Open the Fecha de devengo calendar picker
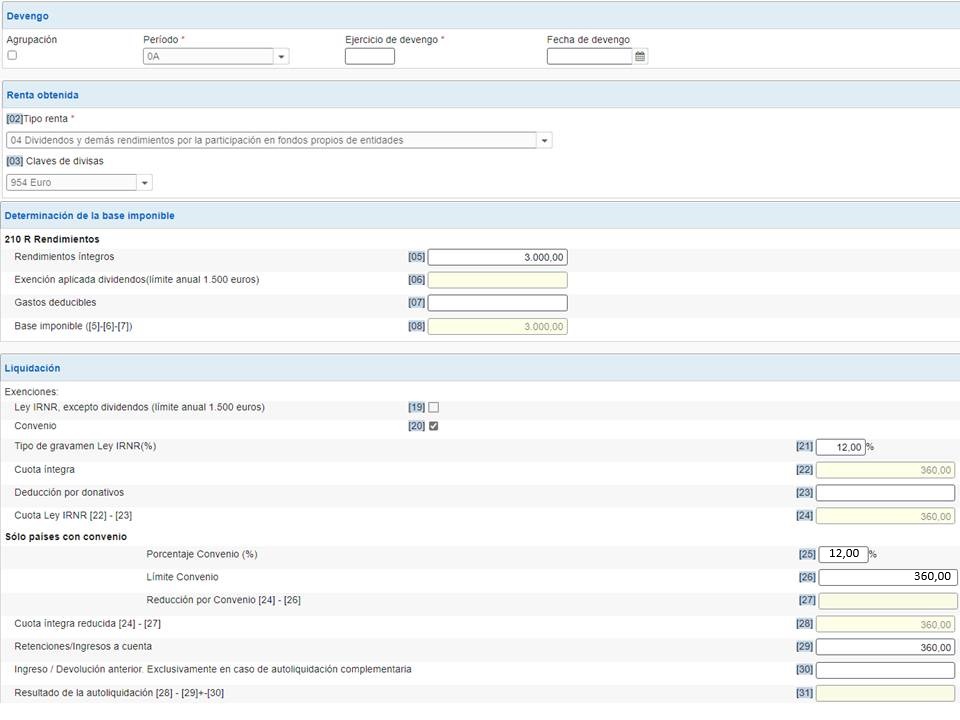The height and width of the screenshot is (720, 960). click(x=640, y=56)
